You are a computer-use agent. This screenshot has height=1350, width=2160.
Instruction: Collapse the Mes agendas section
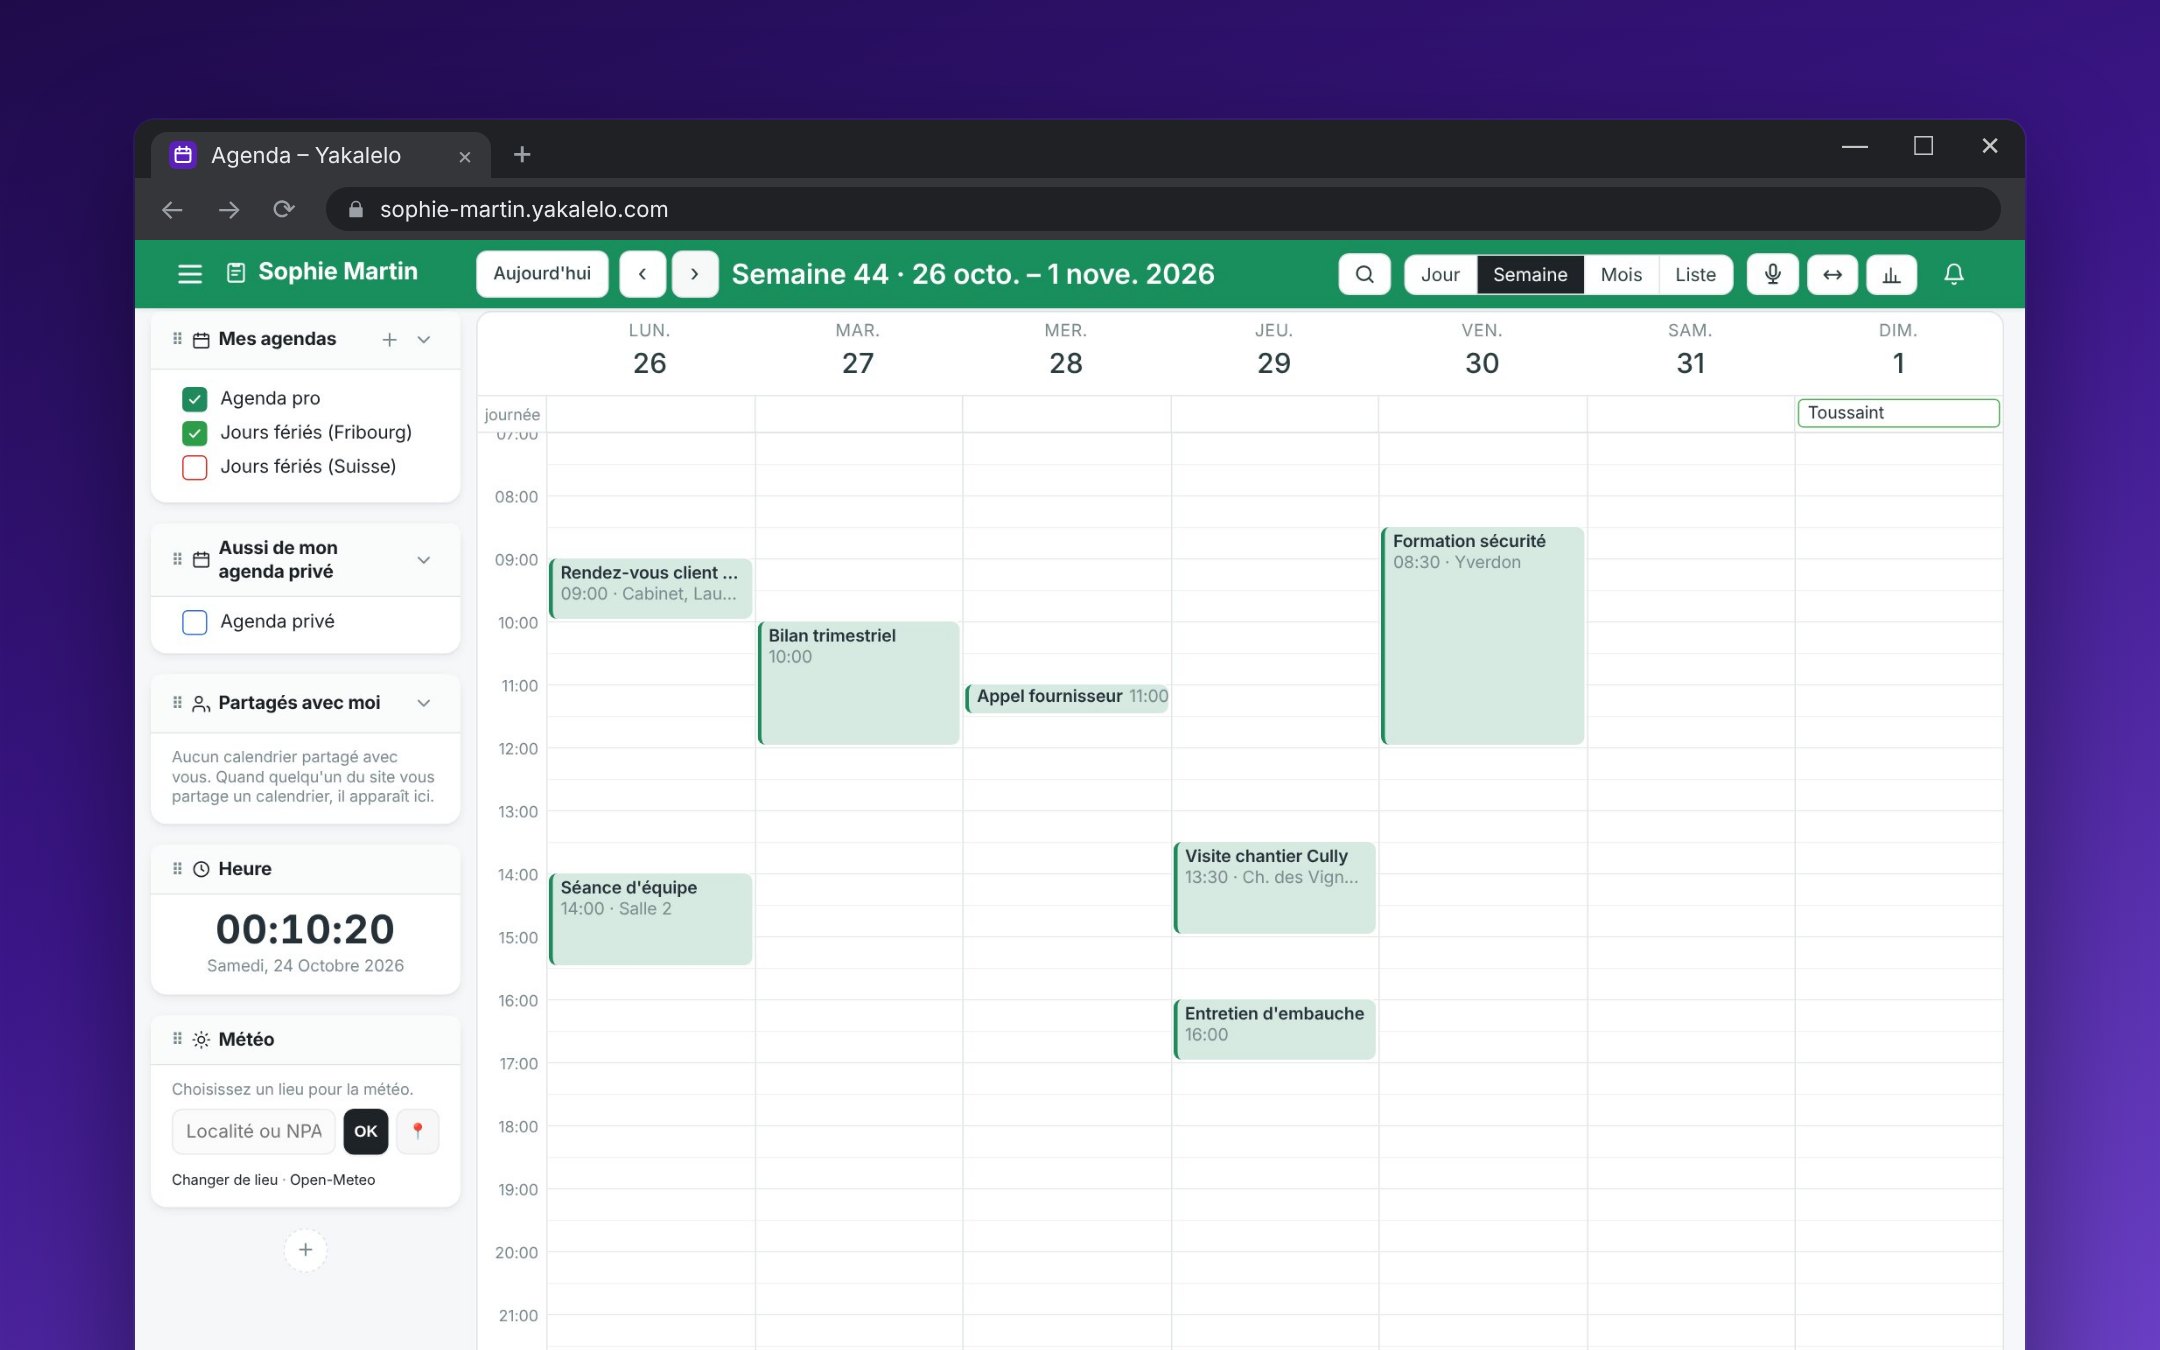(x=424, y=340)
